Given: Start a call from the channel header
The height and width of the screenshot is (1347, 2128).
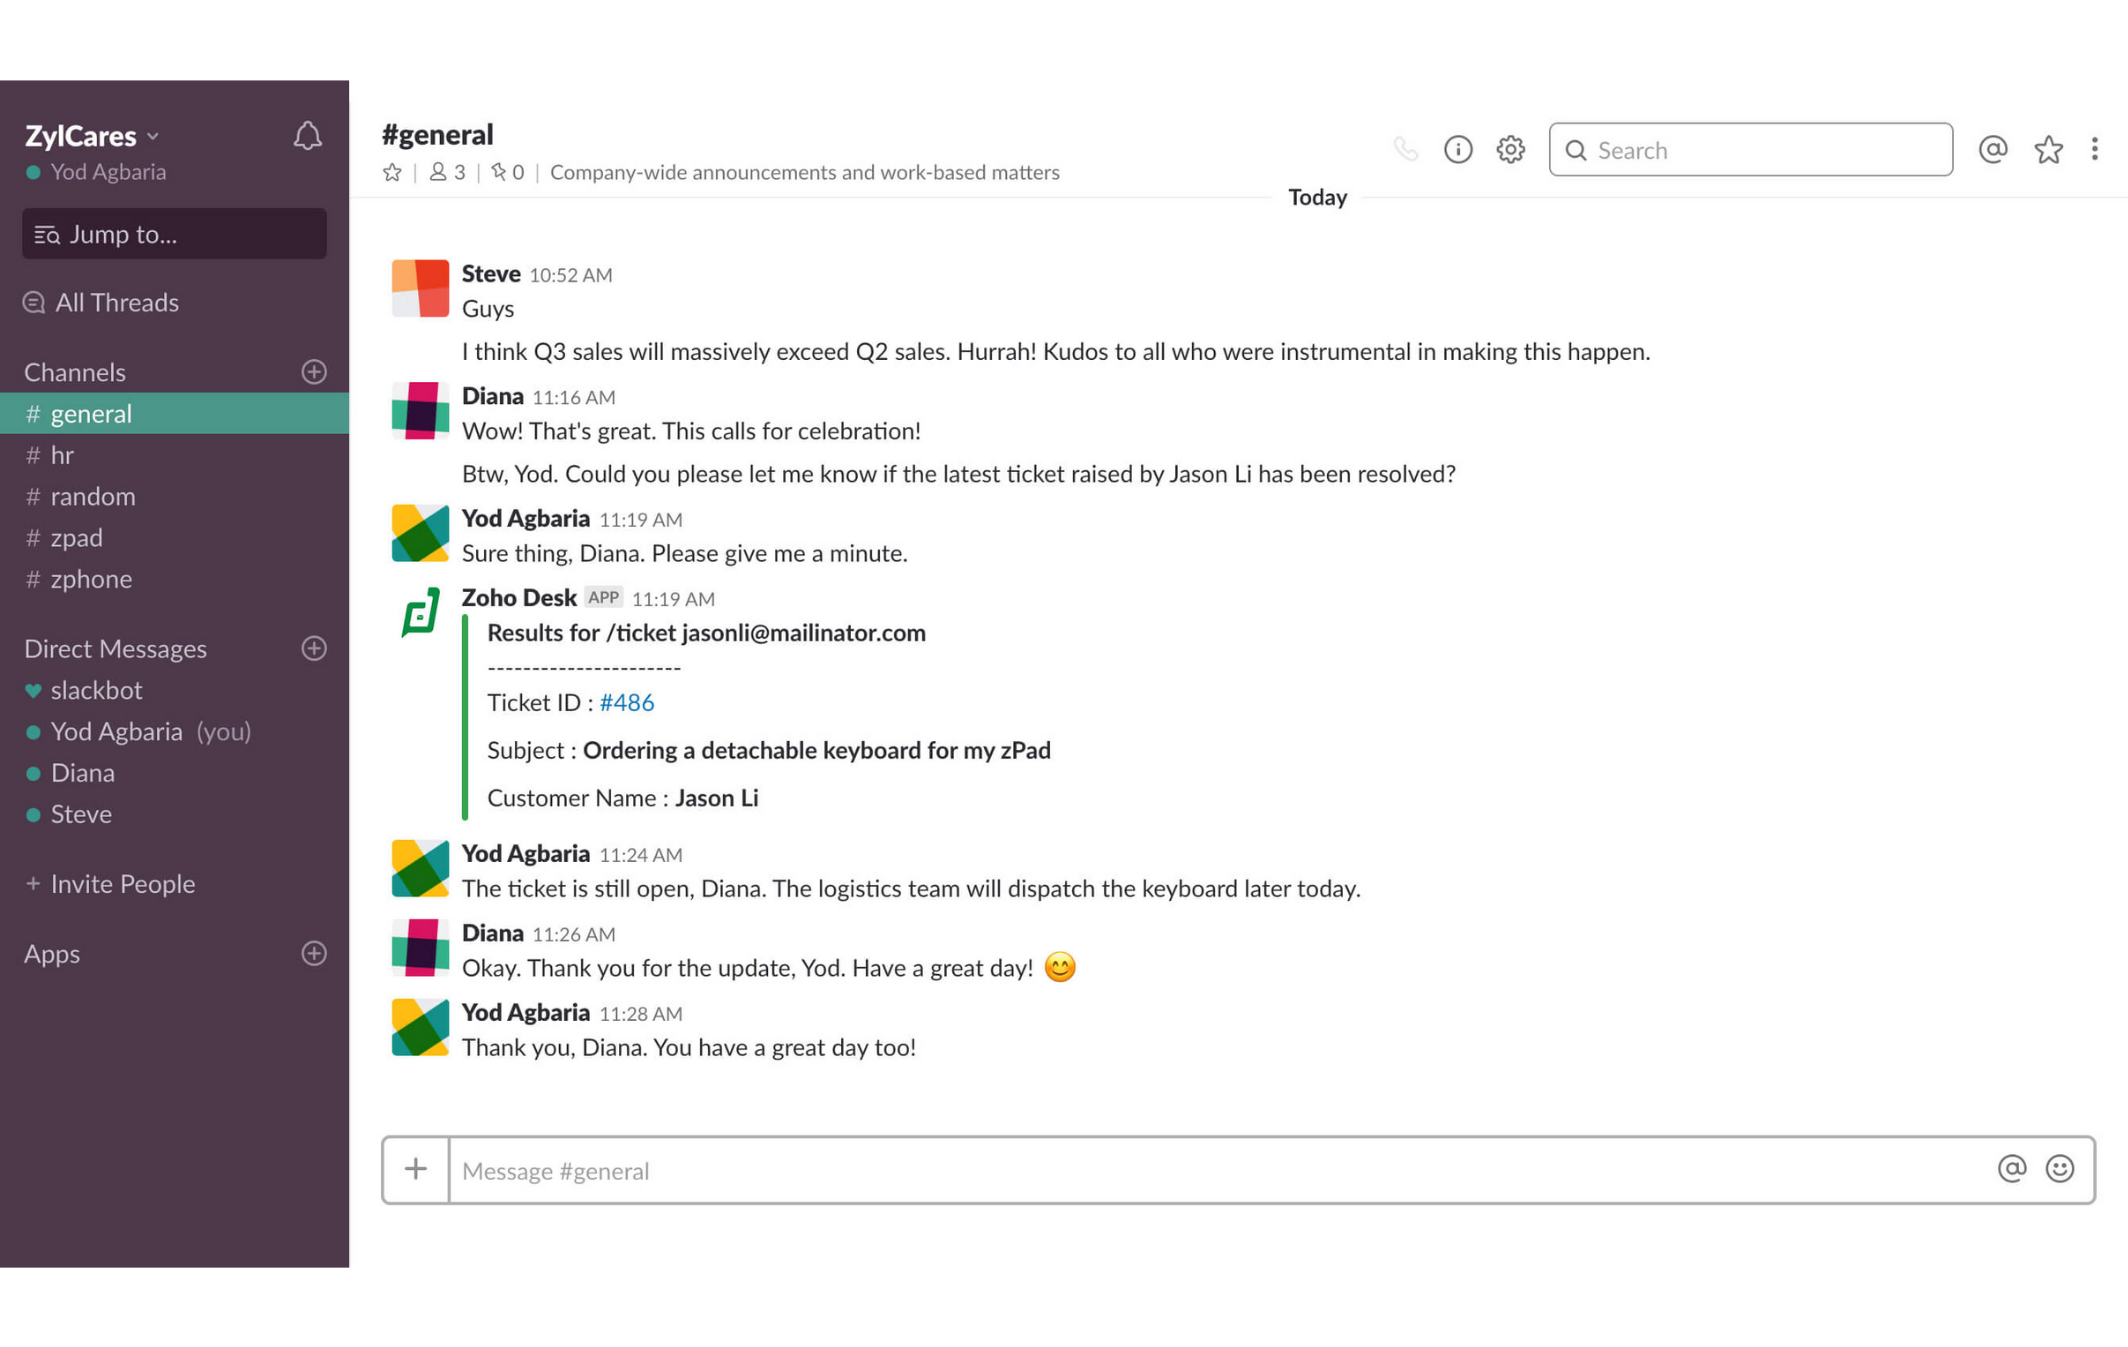Looking at the screenshot, I should 1406,148.
